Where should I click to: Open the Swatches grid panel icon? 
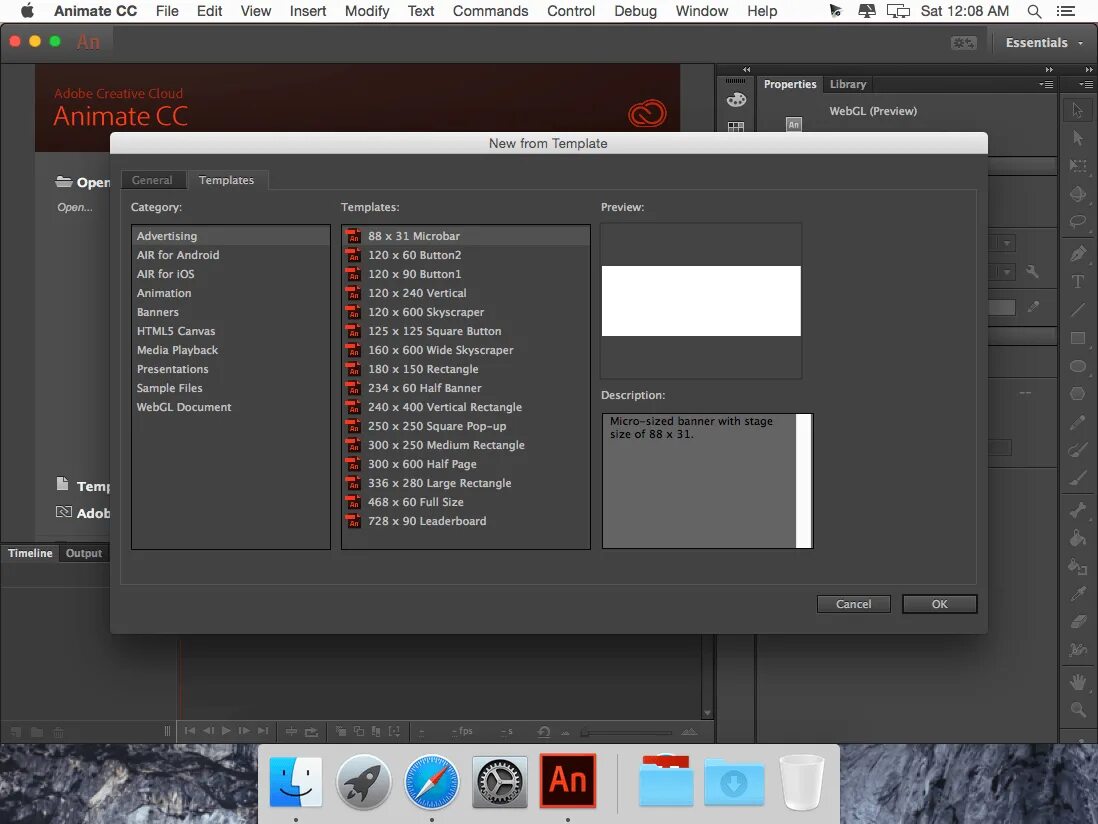(736, 127)
